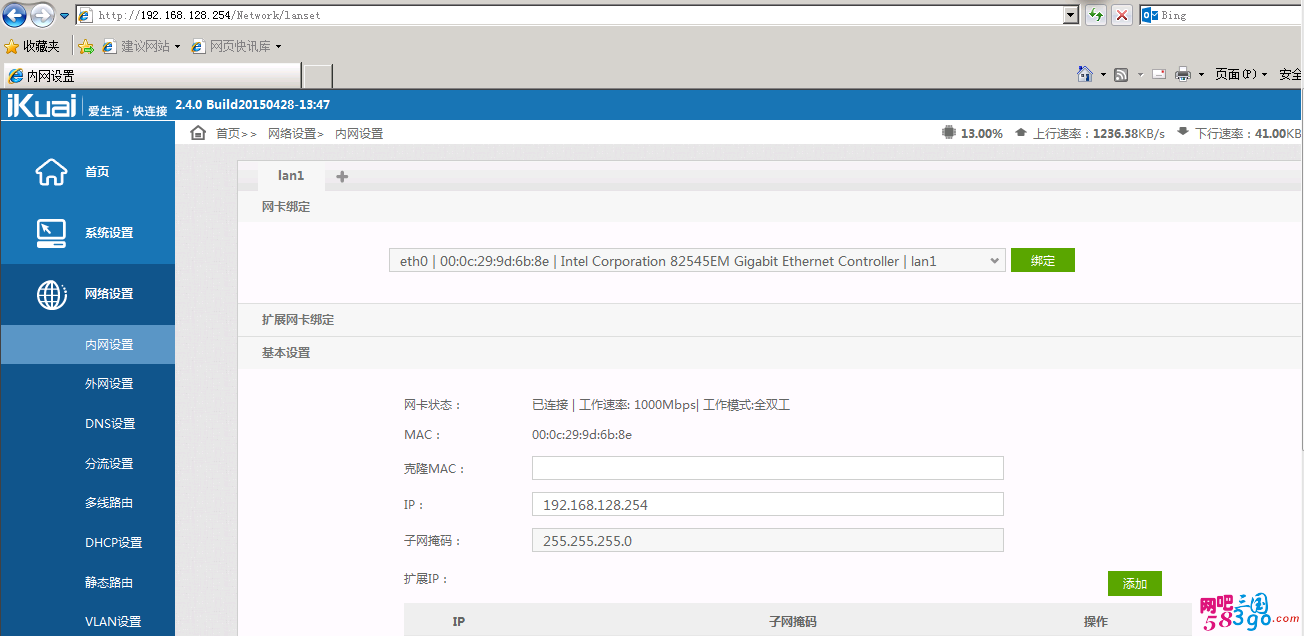The height and width of the screenshot is (636, 1304).
Task: Click the 操作 table column header
Action: pos(1096,622)
